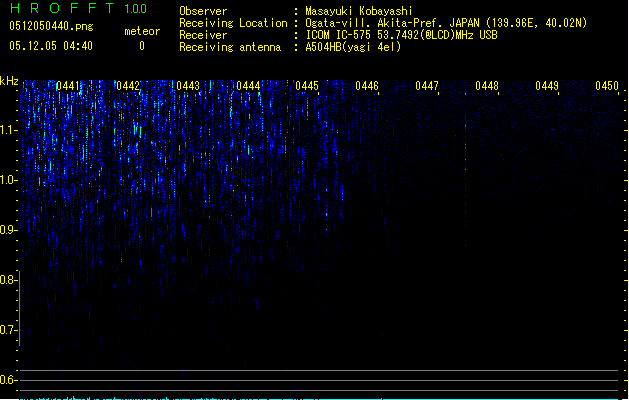Image resolution: width=629 pixels, height=400 pixels.
Task: Click the Observer field label
Action: tap(203, 11)
